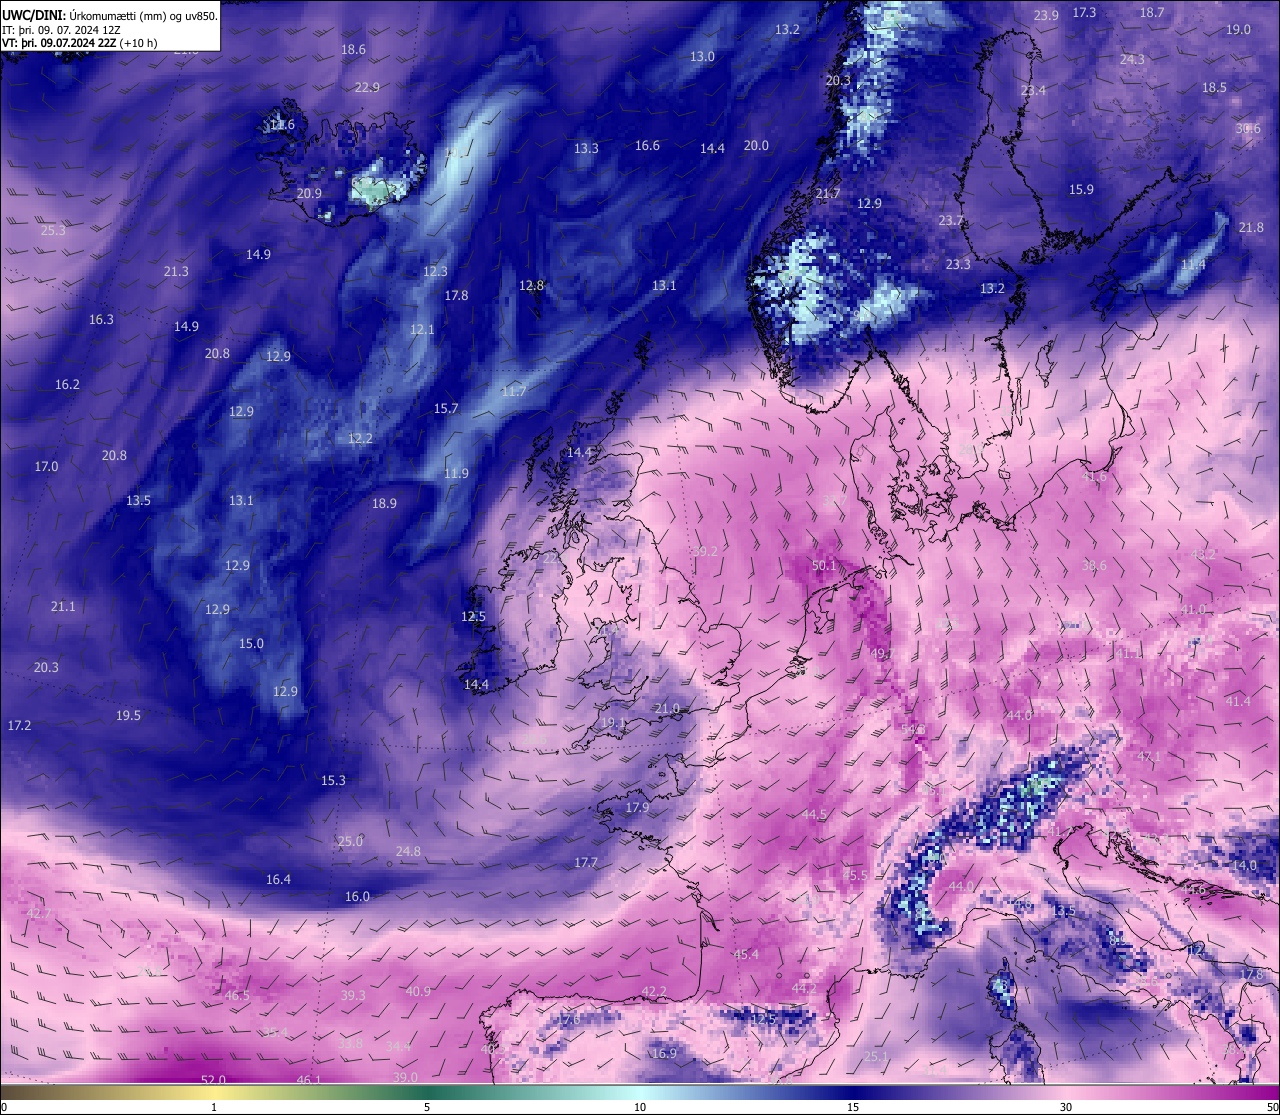This screenshot has height=1115, width=1280.
Task: Click the 46.5 value label
Action: point(237,996)
